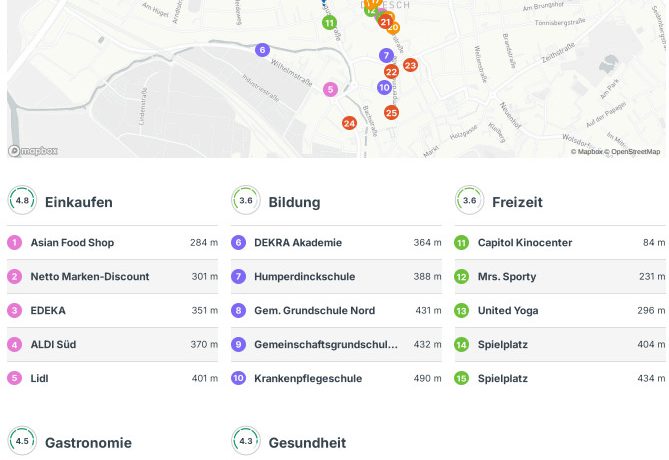The width and height of the screenshot is (669, 460).
Task: Click the Freizeit category heading
Action: (517, 202)
